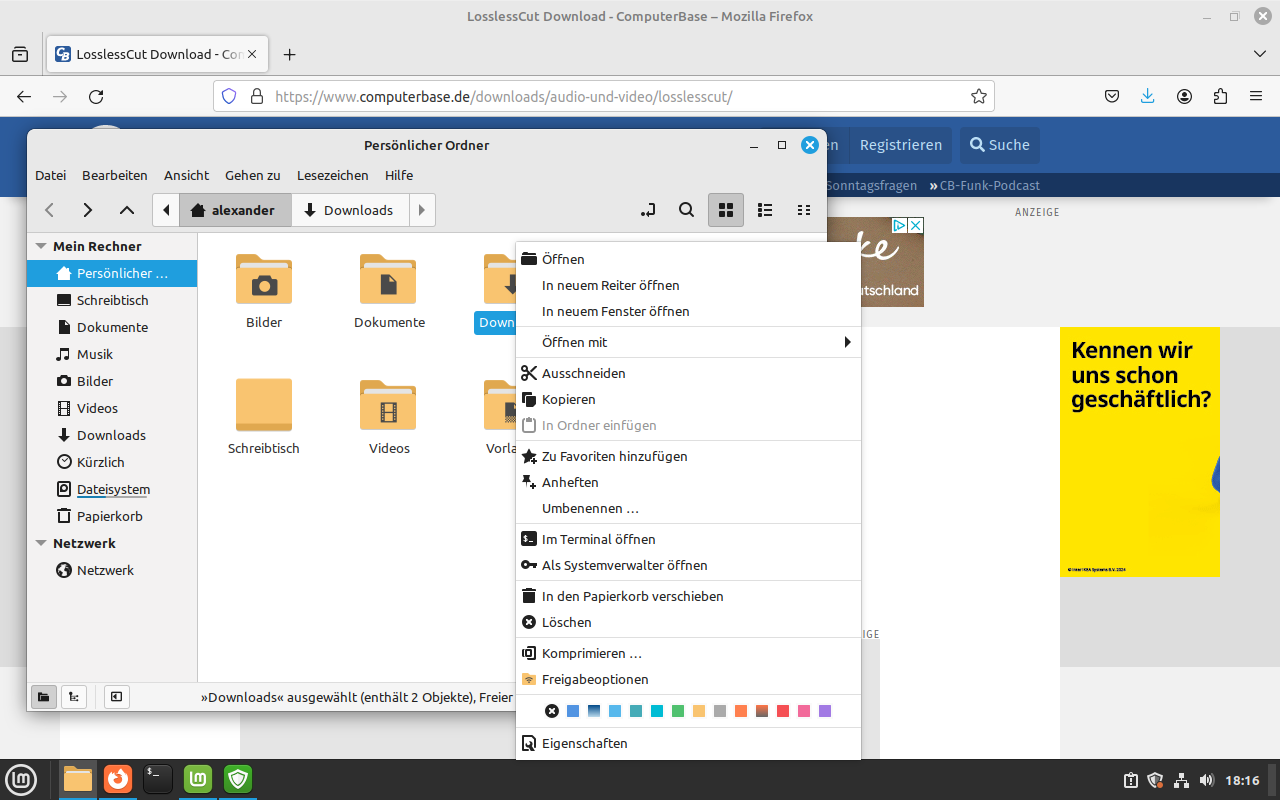
Task: Click Firefox icon in the taskbar
Action: point(118,779)
